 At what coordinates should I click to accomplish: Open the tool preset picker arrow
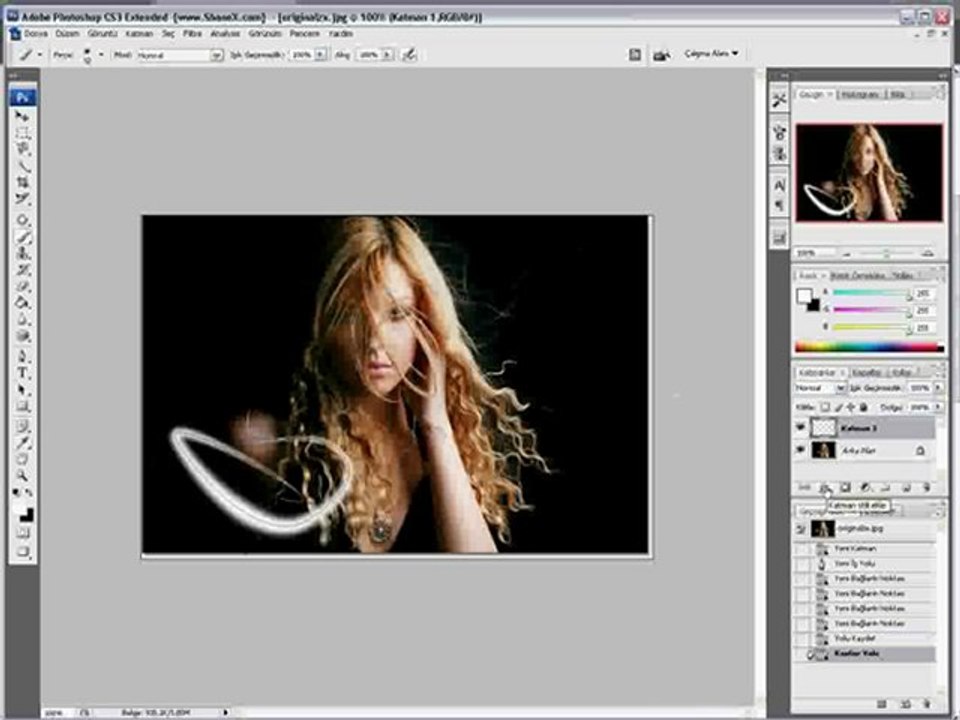tap(40, 54)
